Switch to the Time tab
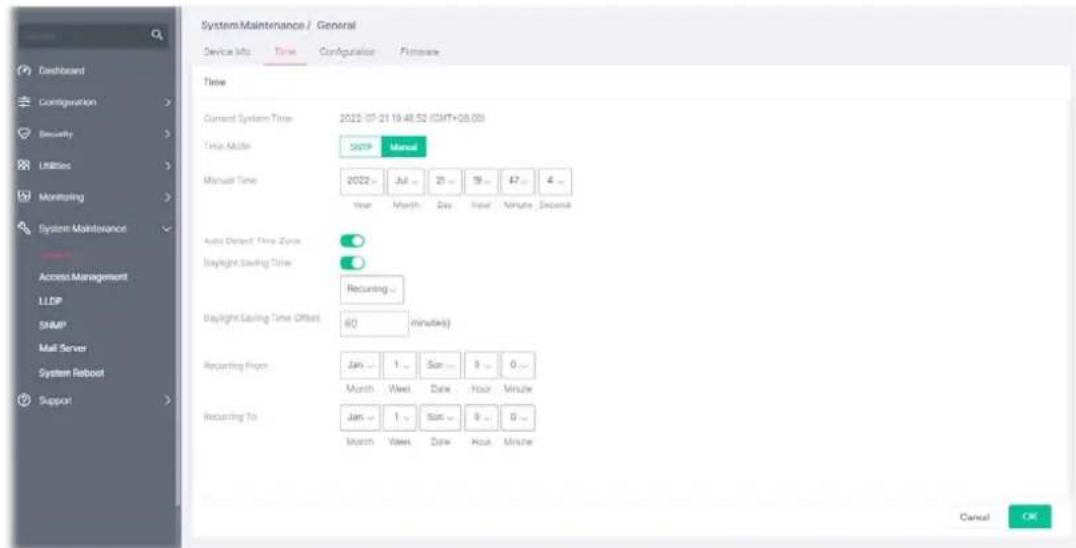This screenshot has height=548, width=1076. [x=284, y=51]
